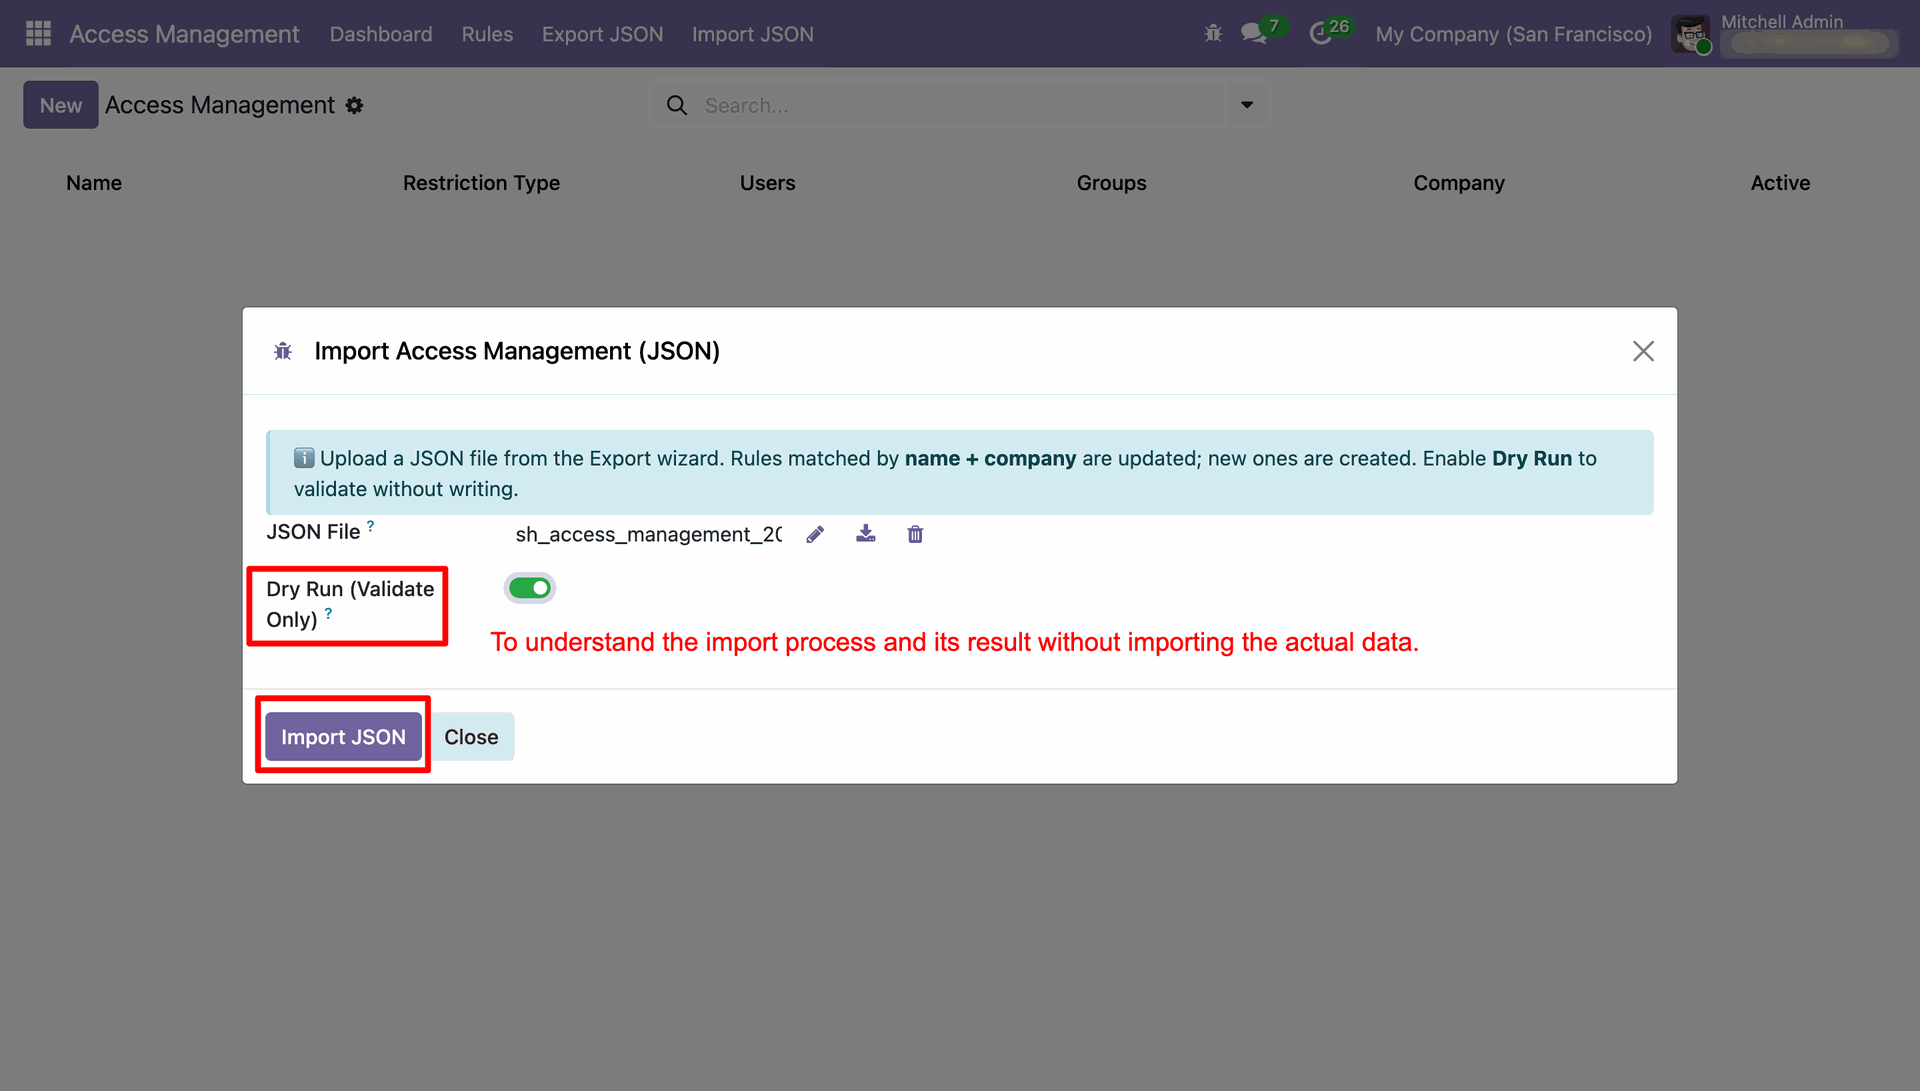Delete the uploaded JSON file with trash icon

[915, 534]
